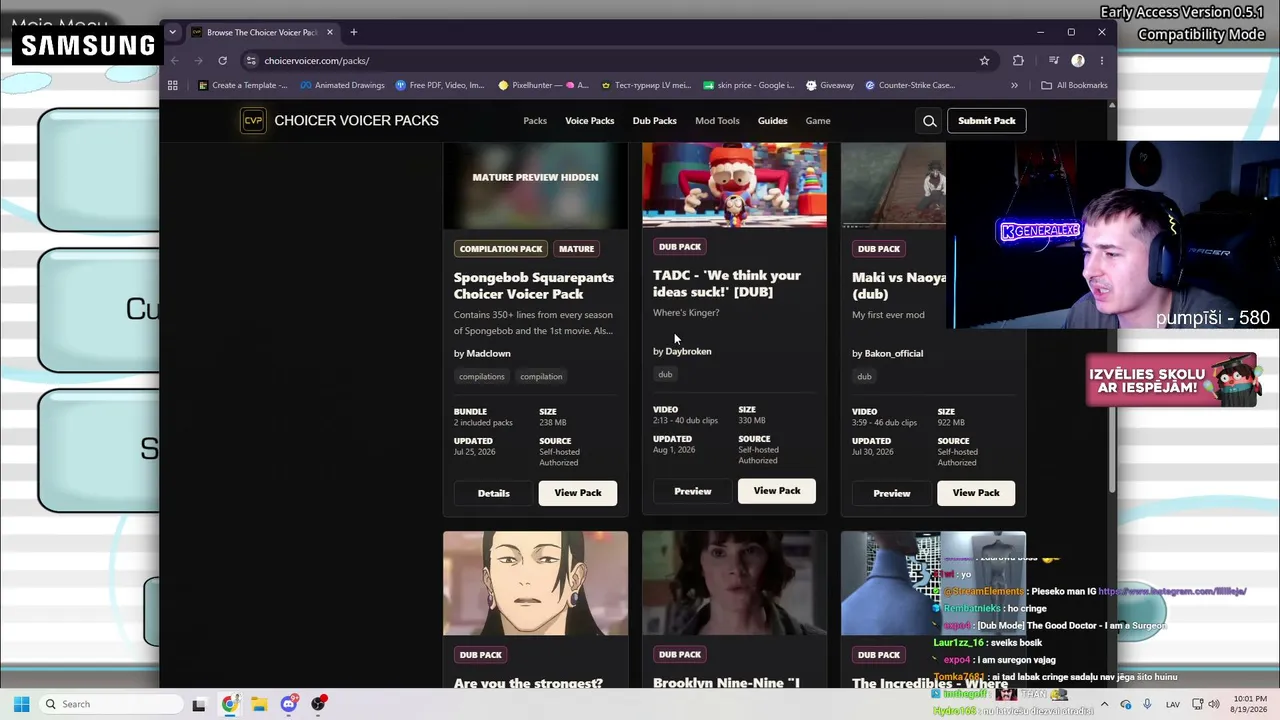View site information icon in address bar

(x=250, y=60)
